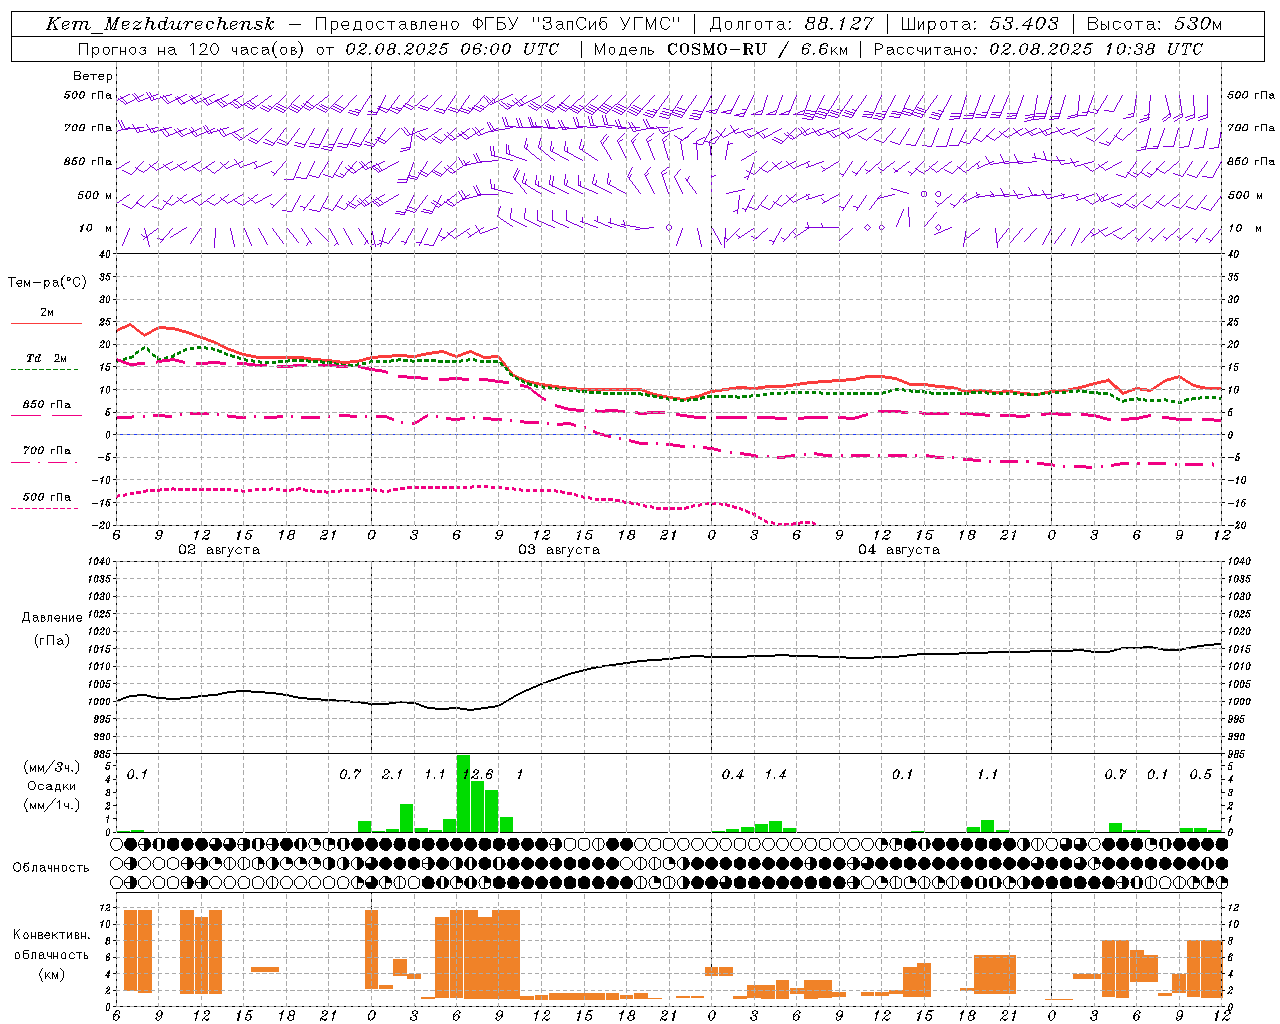Click the model name COSMO-RU / 6.6км
This screenshot has height=1024, width=1280.
tap(759, 49)
